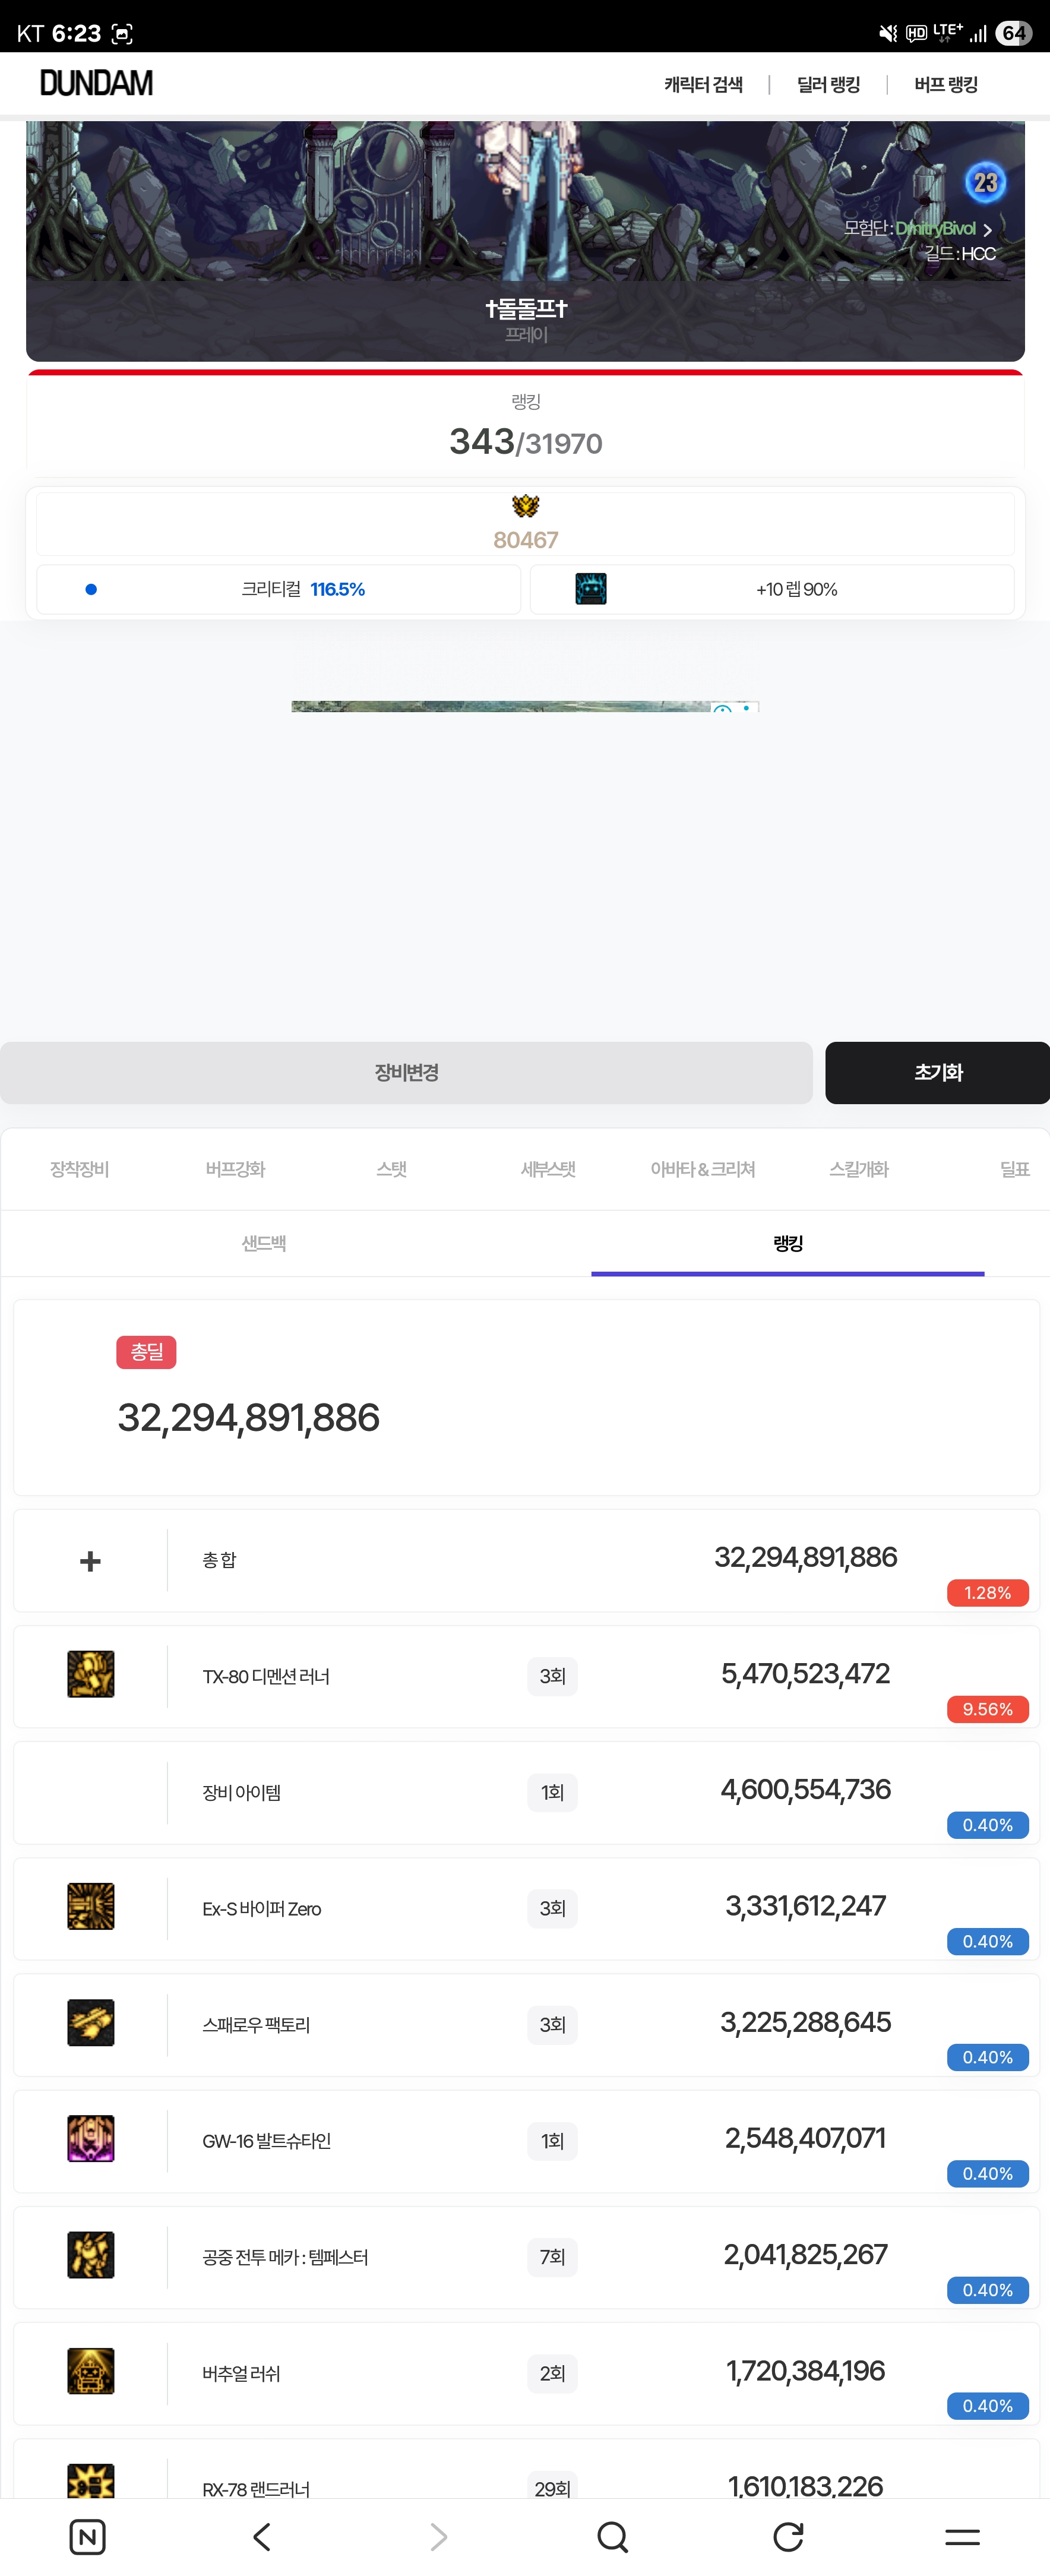Open the browser search icon
The image size is (1050, 2576).
point(612,2537)
